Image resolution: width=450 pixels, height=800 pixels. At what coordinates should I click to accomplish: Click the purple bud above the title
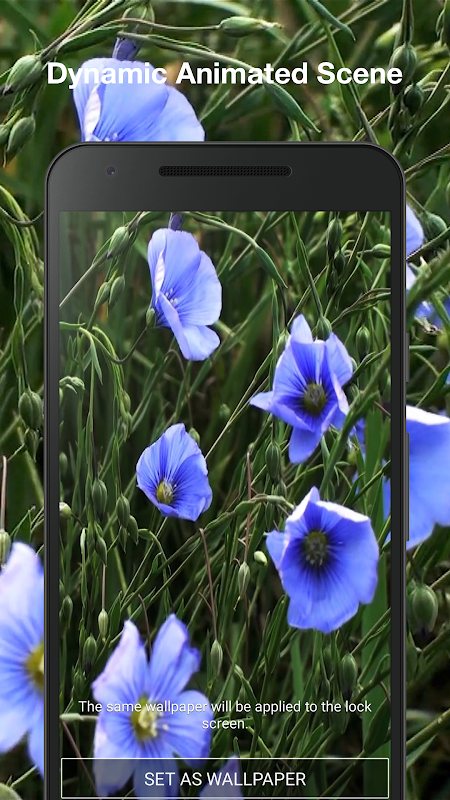pos(126,49)
